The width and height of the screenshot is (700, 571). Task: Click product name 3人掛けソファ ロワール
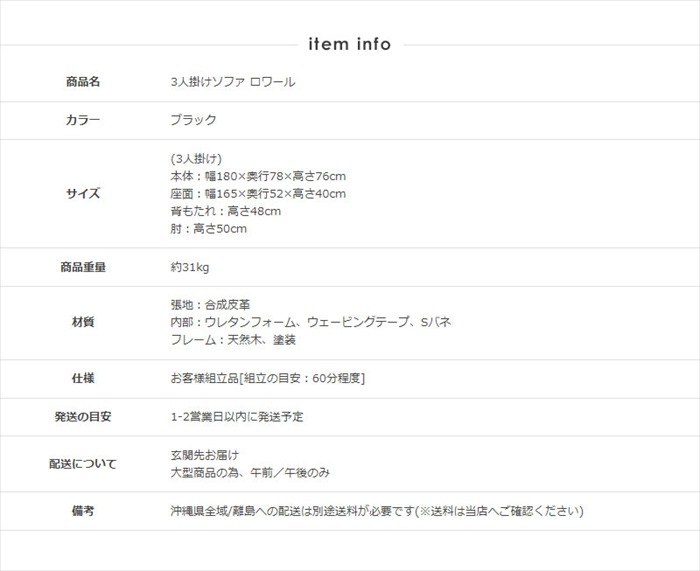pyautogui.click(x=233, y=82)
